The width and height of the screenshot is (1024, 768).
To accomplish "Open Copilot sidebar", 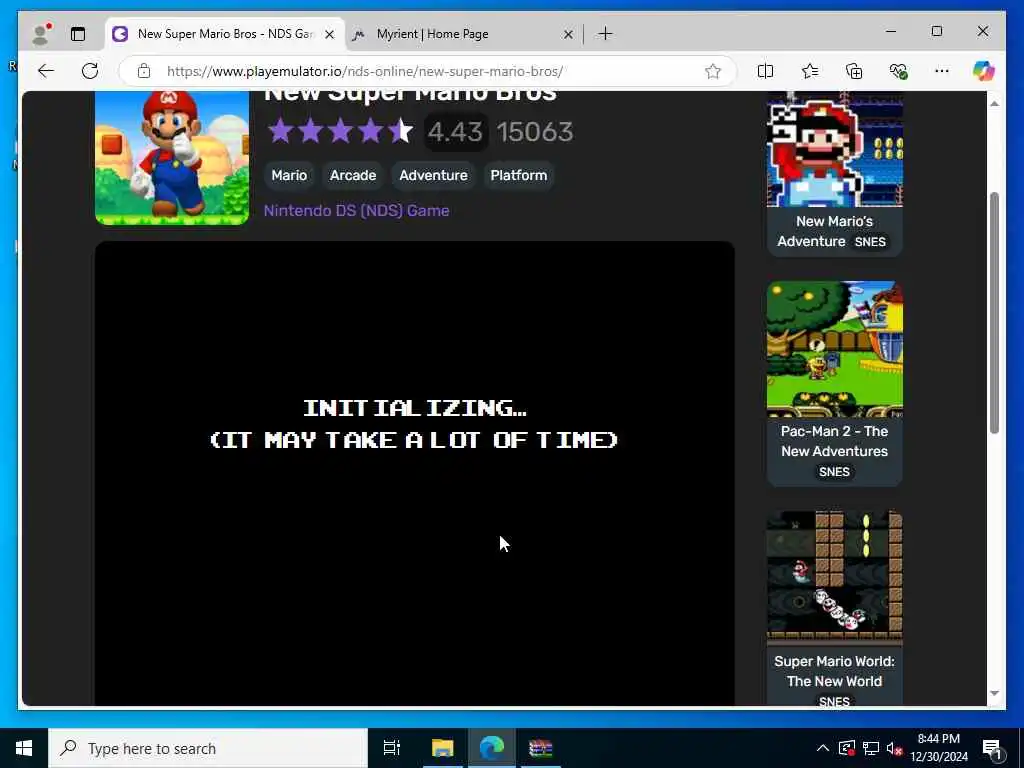I will [984, 71].
